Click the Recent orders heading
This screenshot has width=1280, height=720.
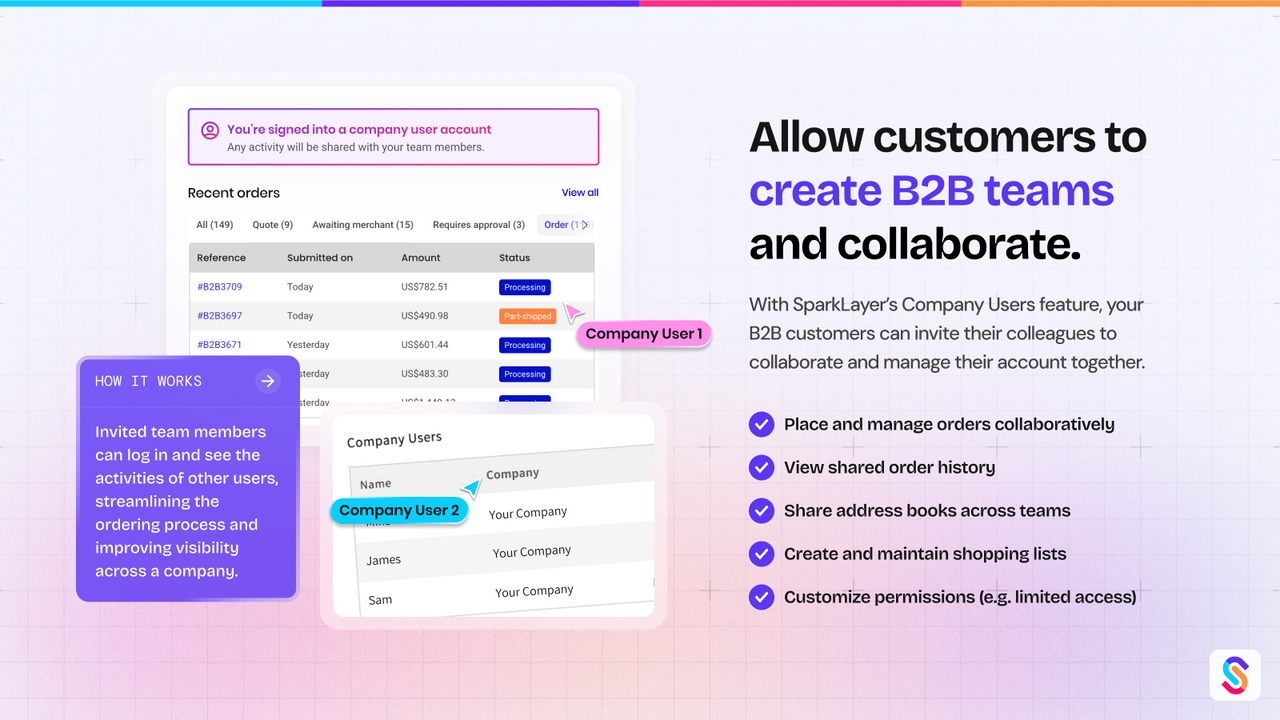[234, 193]
